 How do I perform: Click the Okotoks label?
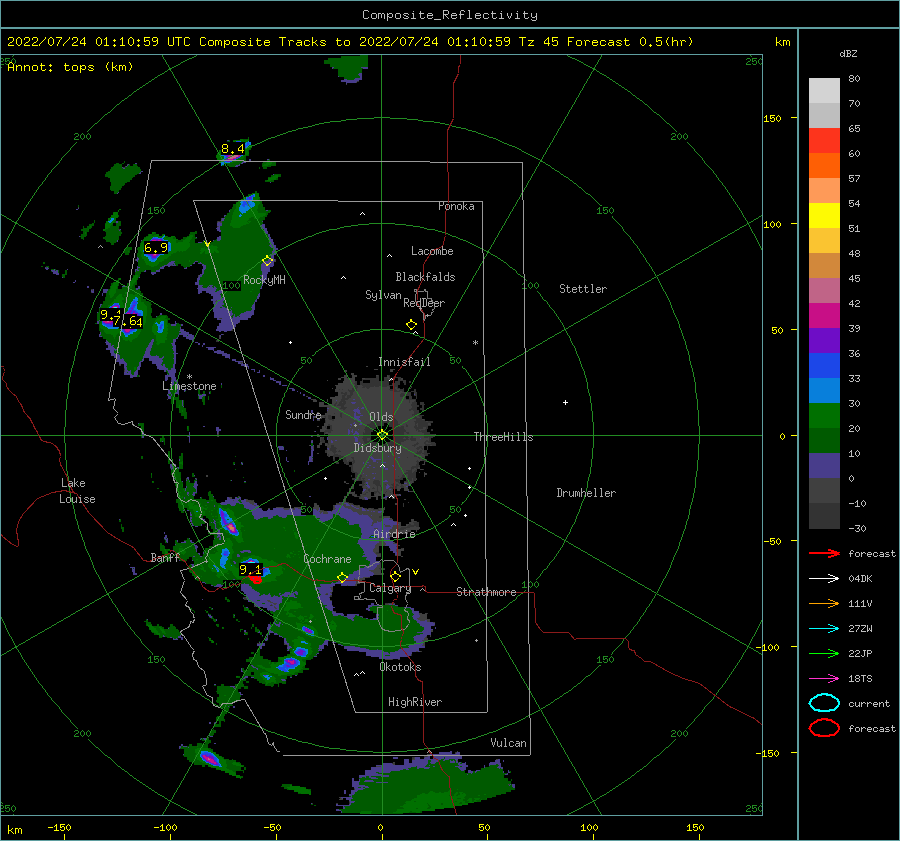400,667
